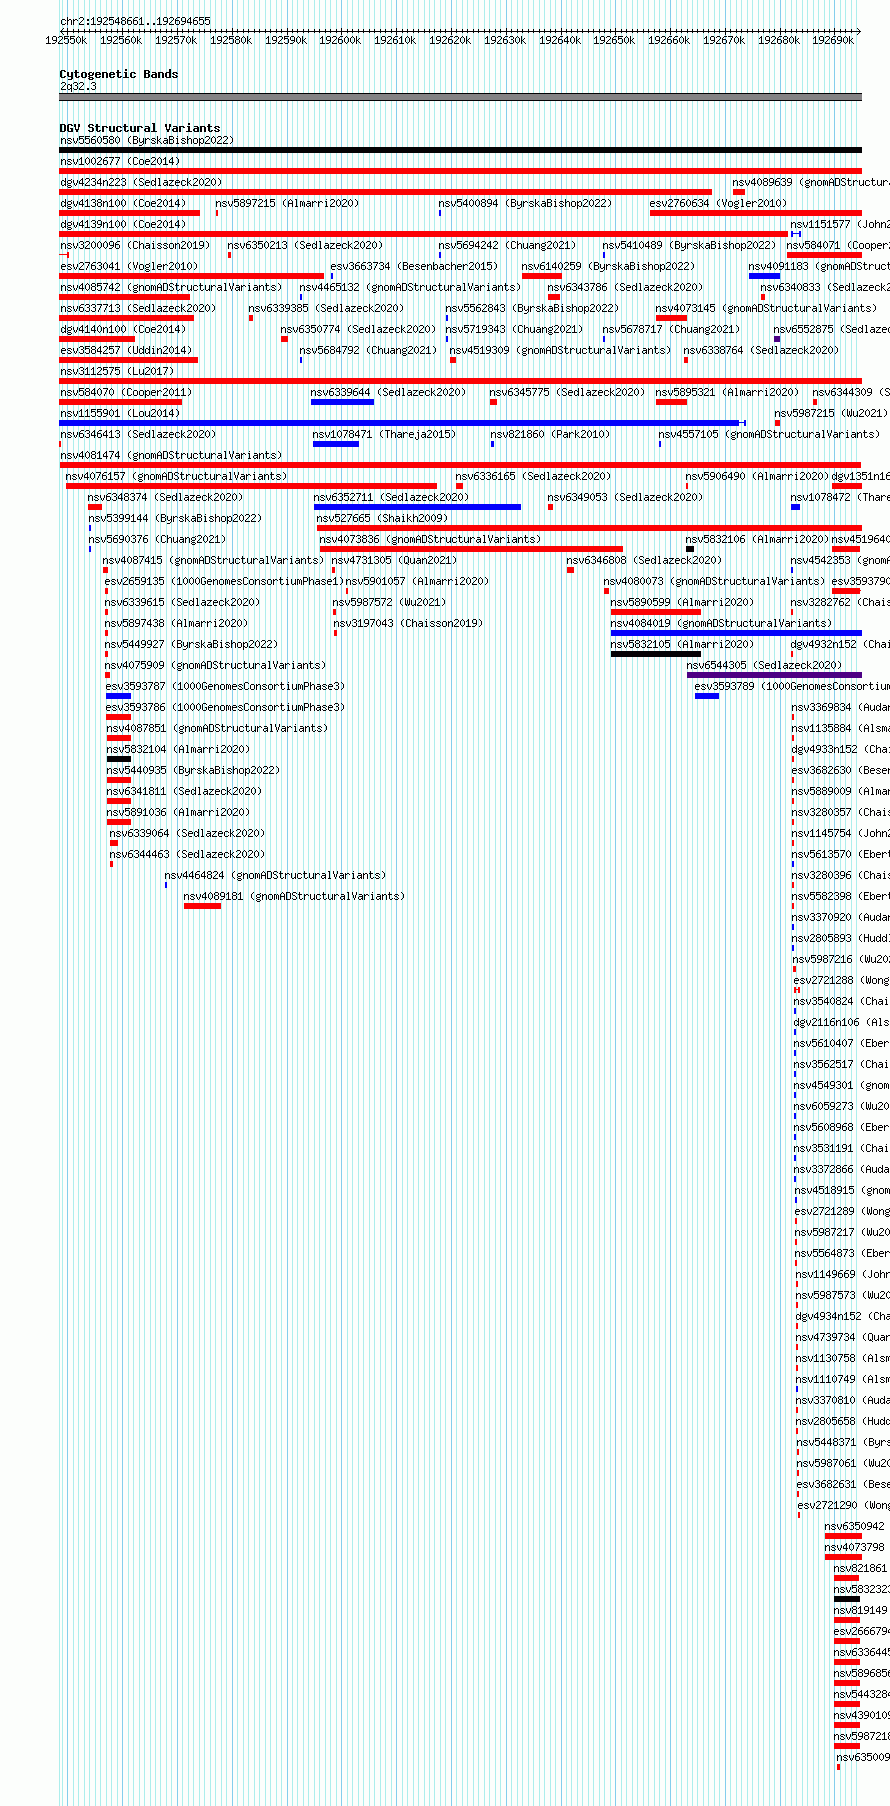This screenshot has width=890, height=1806.
Task: Click esv3593787 (1000GenomesConsortiumPhase3) label
Action: 225,686
